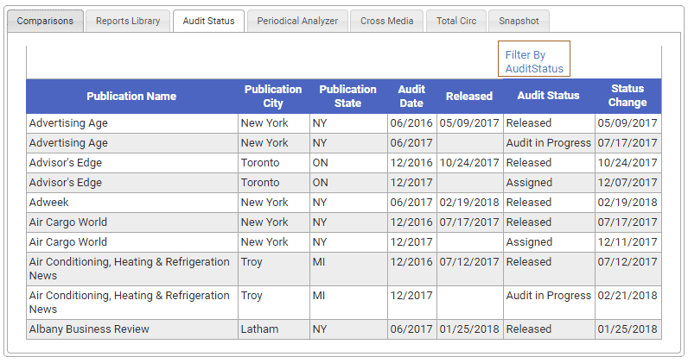Sort by Released column header
688x363 pixels.
(x=469, y=96)
